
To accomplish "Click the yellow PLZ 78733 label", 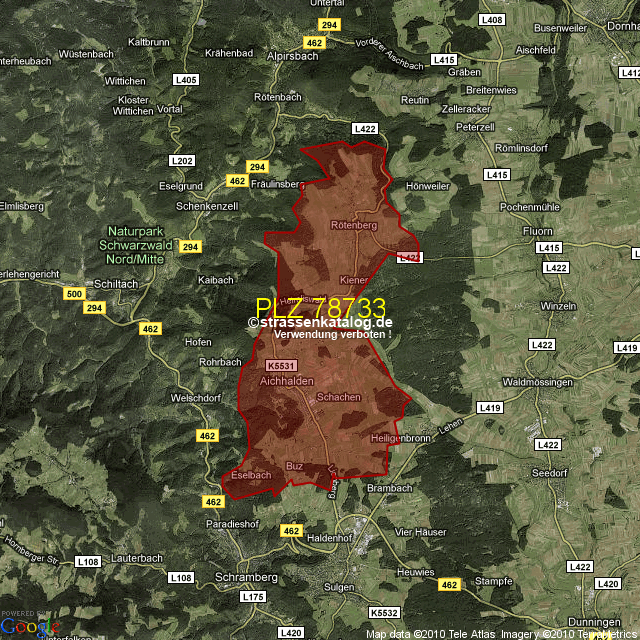I will click(320, 308).
